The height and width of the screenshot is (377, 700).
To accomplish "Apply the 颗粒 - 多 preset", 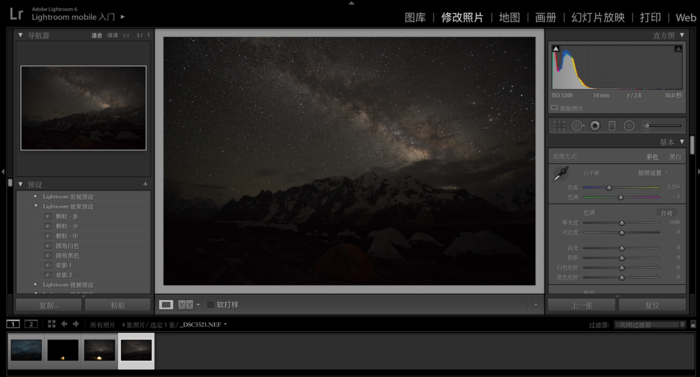I will coord(67,216).
